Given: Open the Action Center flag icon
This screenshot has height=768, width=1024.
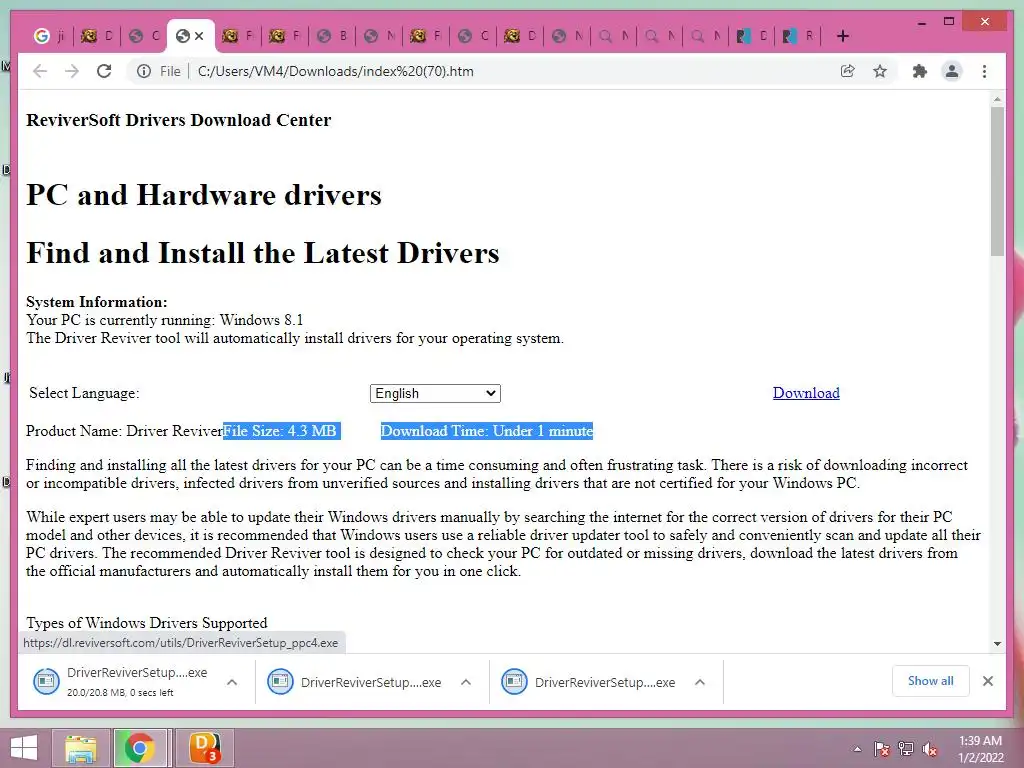Looking at the screenshot, I should [881, 749].
